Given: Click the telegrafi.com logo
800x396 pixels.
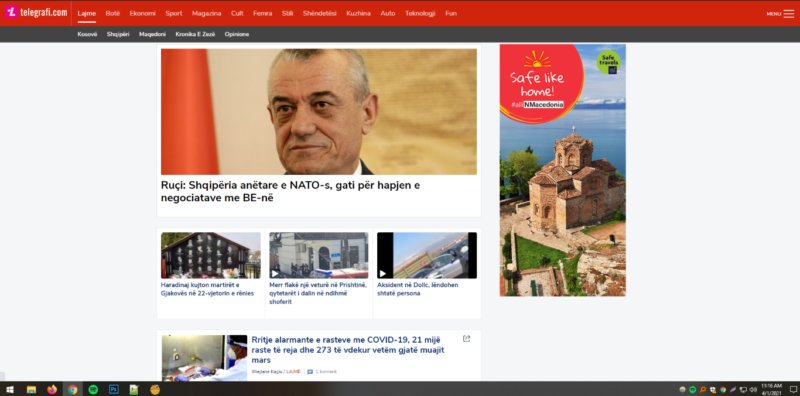Looking at the screenshot, I should pos(36,12).
